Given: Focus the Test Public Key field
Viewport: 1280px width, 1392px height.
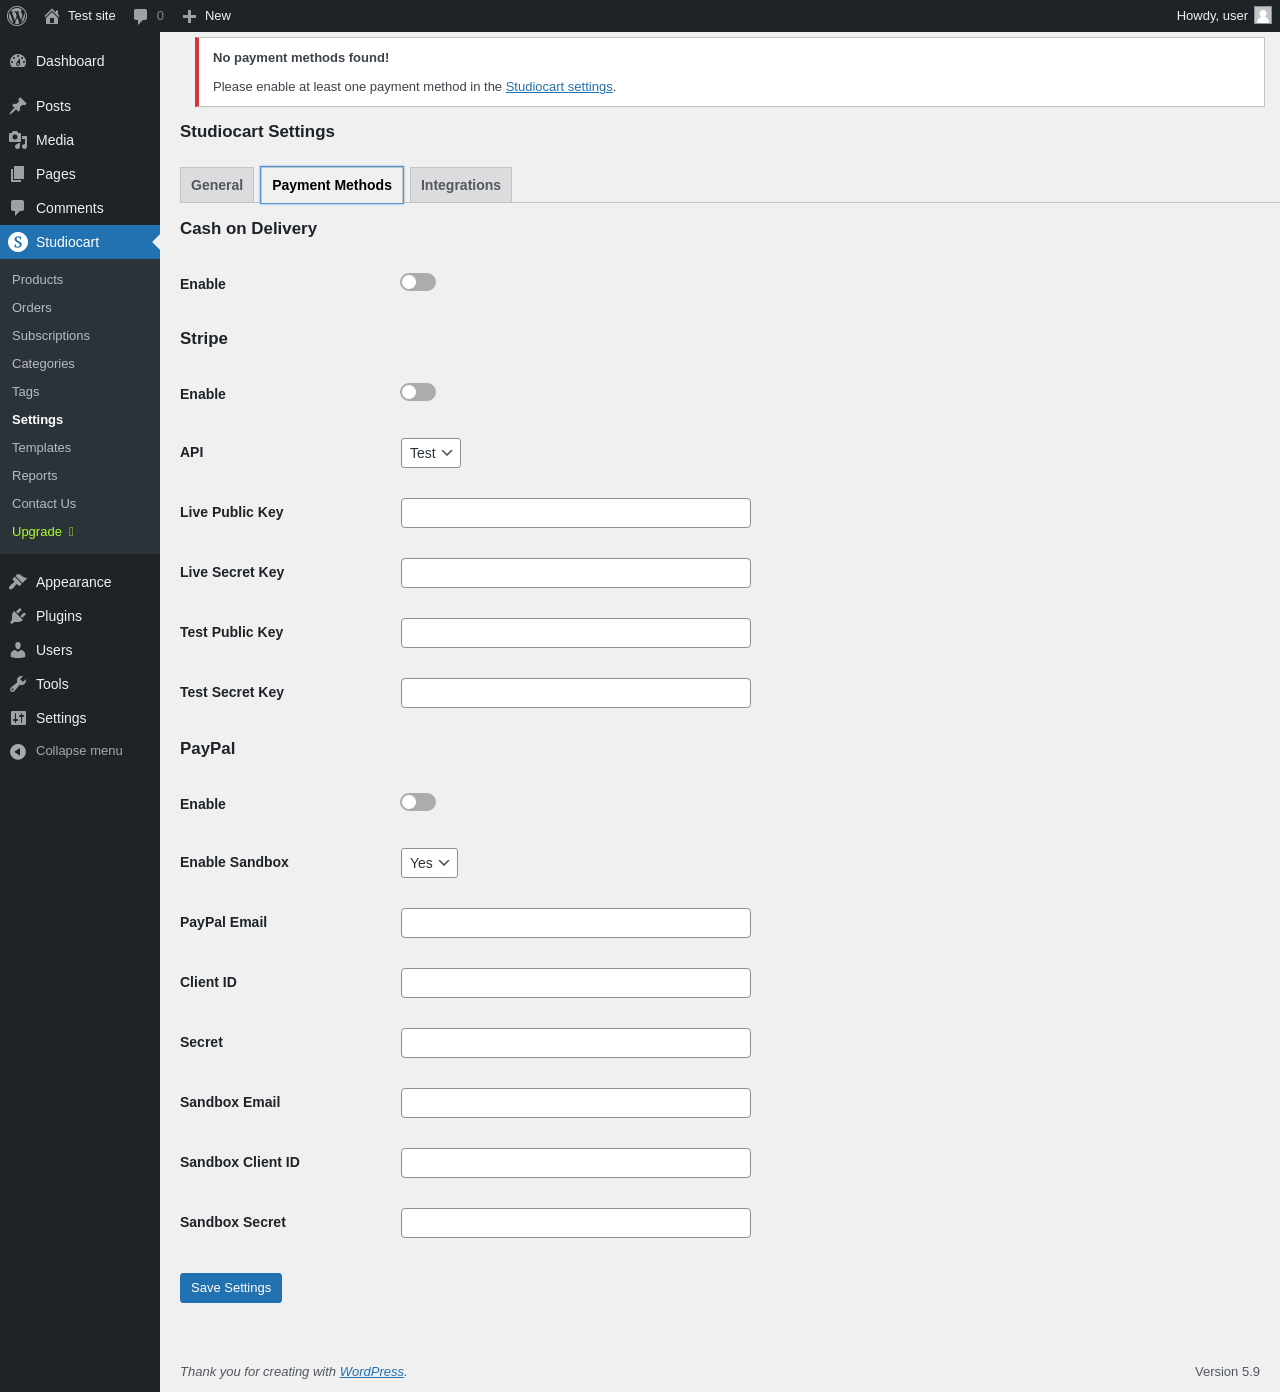Looking at the screenshot, I should [x=576, y=633].
